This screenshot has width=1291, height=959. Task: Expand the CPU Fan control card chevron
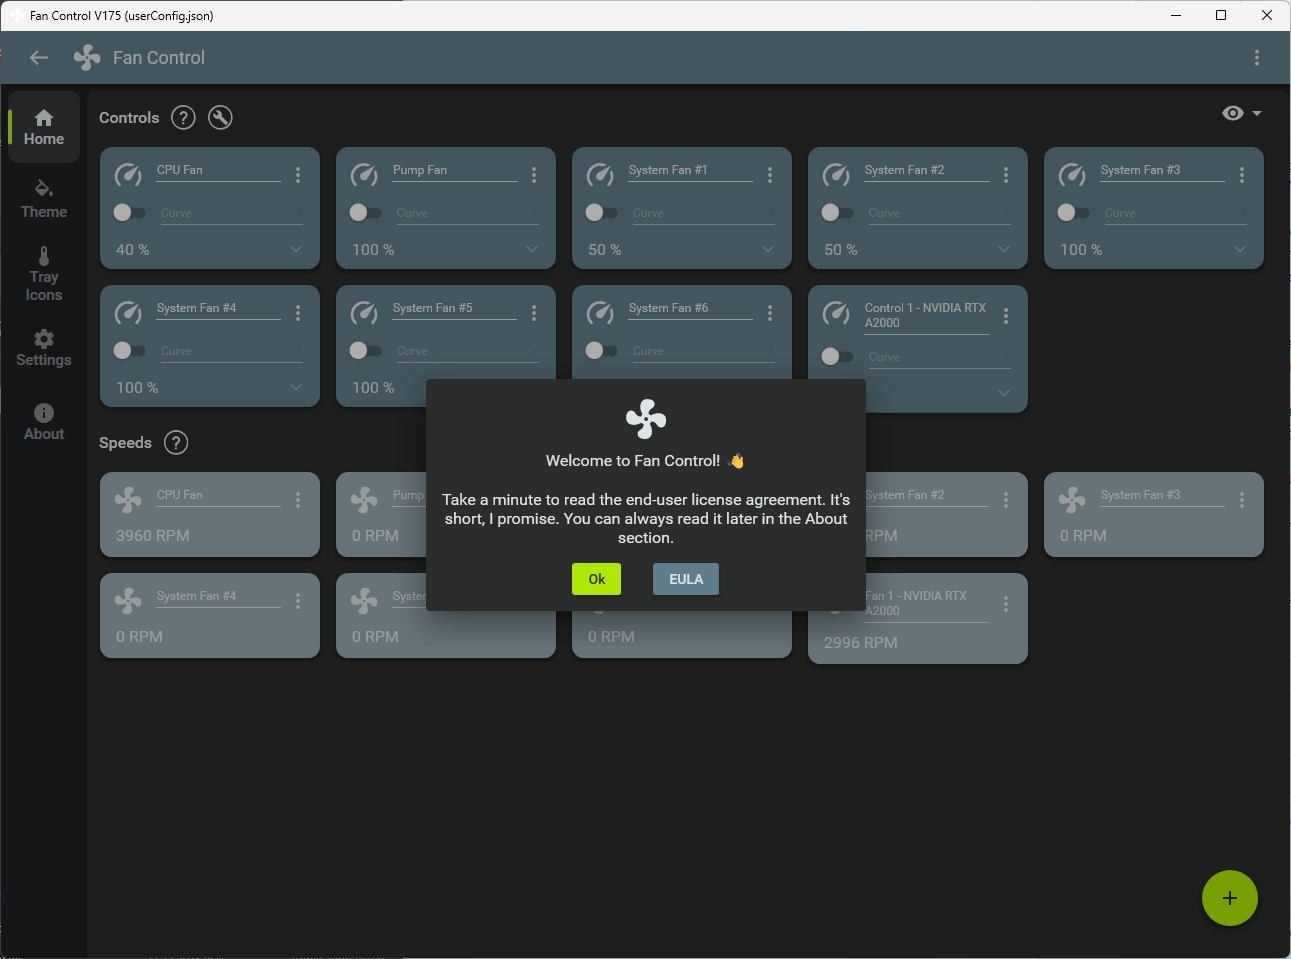point(296,249)
